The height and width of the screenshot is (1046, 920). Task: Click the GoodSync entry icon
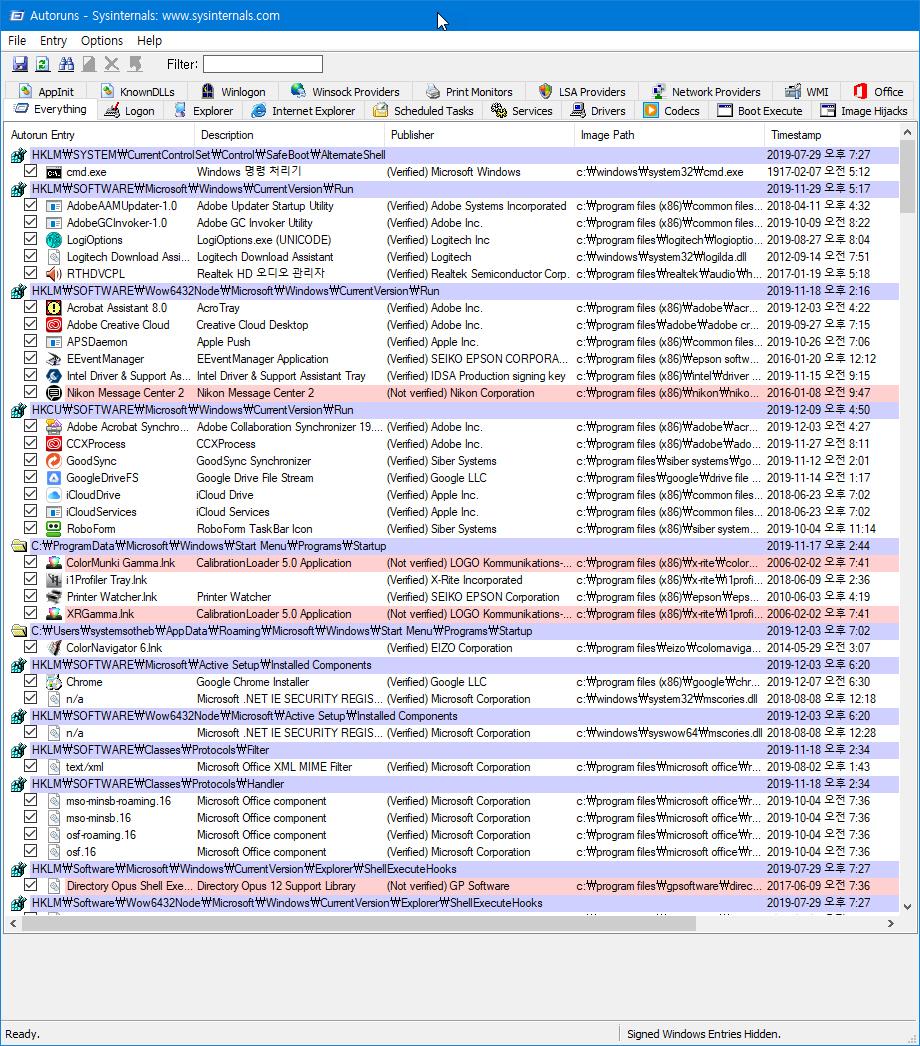click(54, 461)
